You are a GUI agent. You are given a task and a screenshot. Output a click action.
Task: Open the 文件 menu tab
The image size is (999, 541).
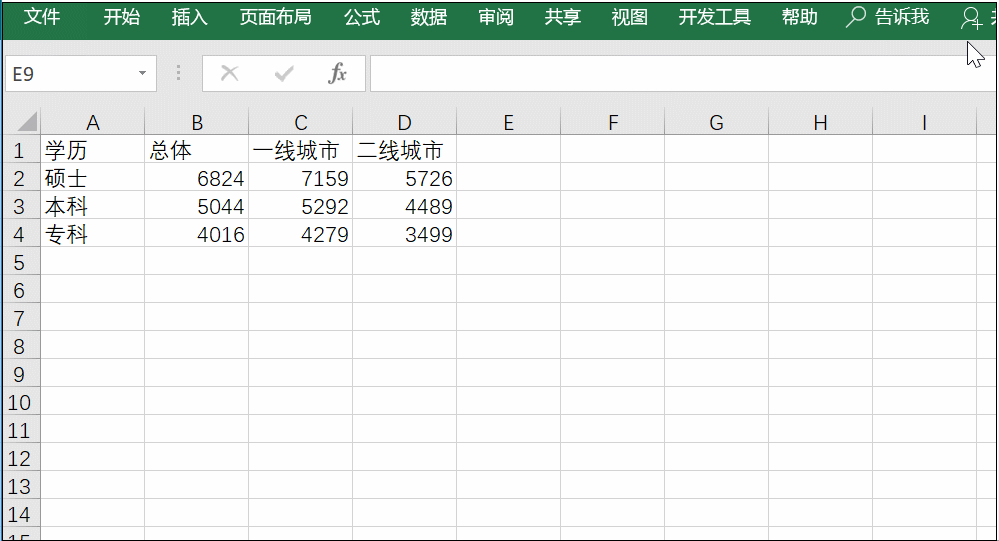[42, 17]
